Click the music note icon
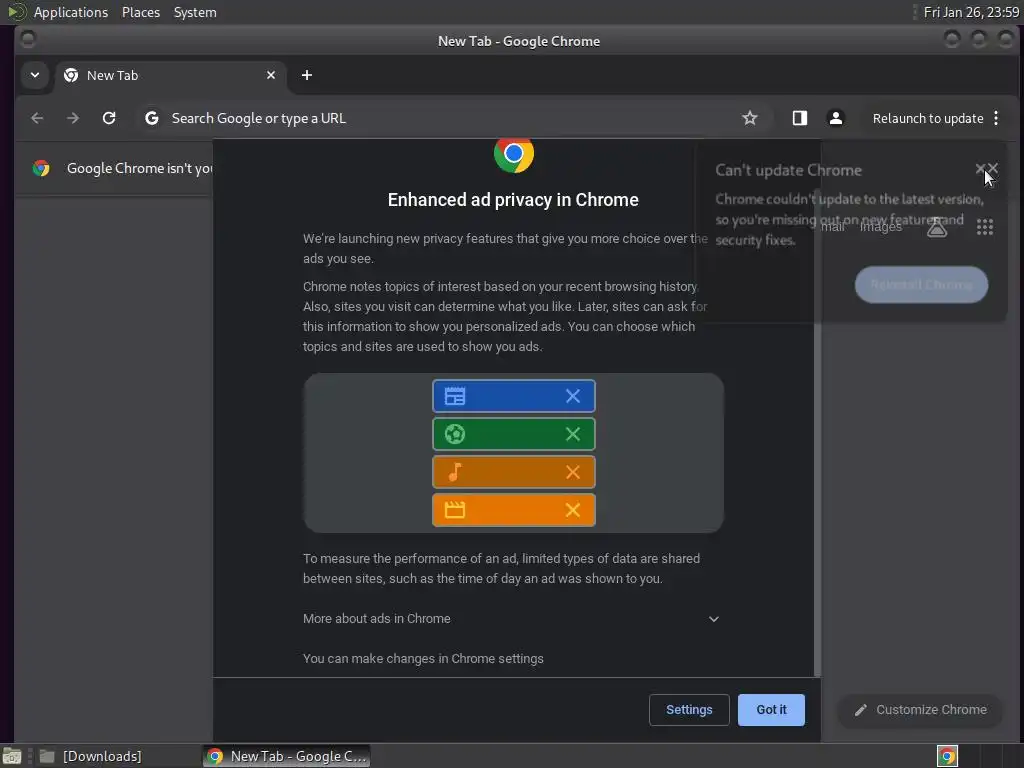The image size is (1024, 768). pyautogui.click(x=455, y=472)
